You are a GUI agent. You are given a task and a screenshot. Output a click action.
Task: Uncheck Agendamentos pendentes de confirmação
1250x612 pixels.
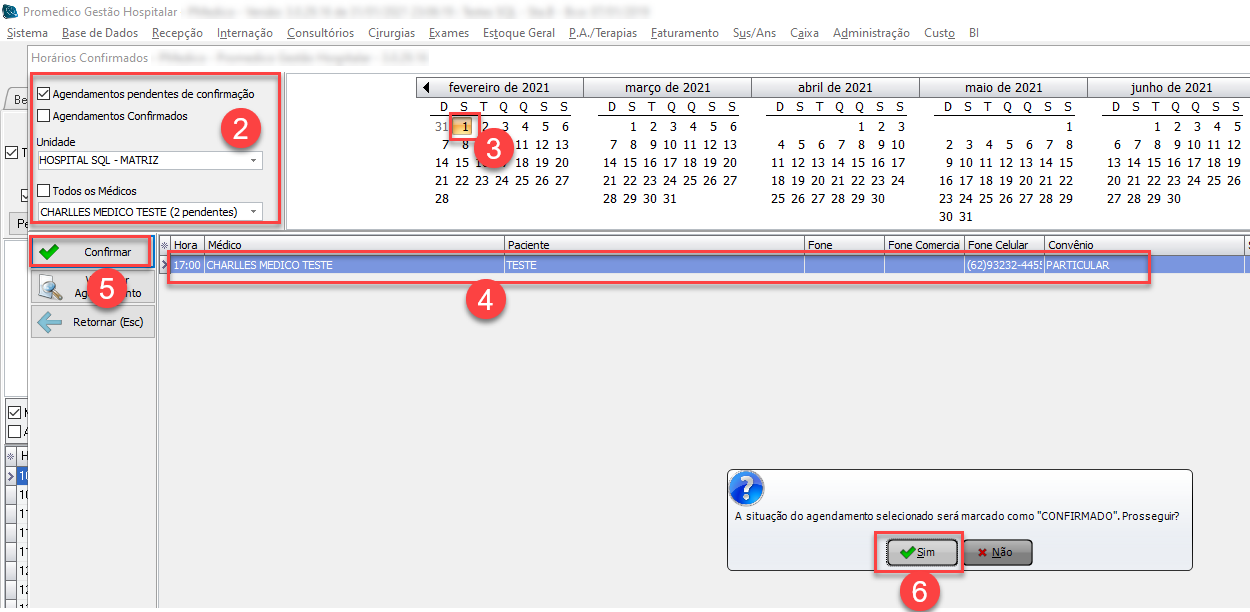44,94
